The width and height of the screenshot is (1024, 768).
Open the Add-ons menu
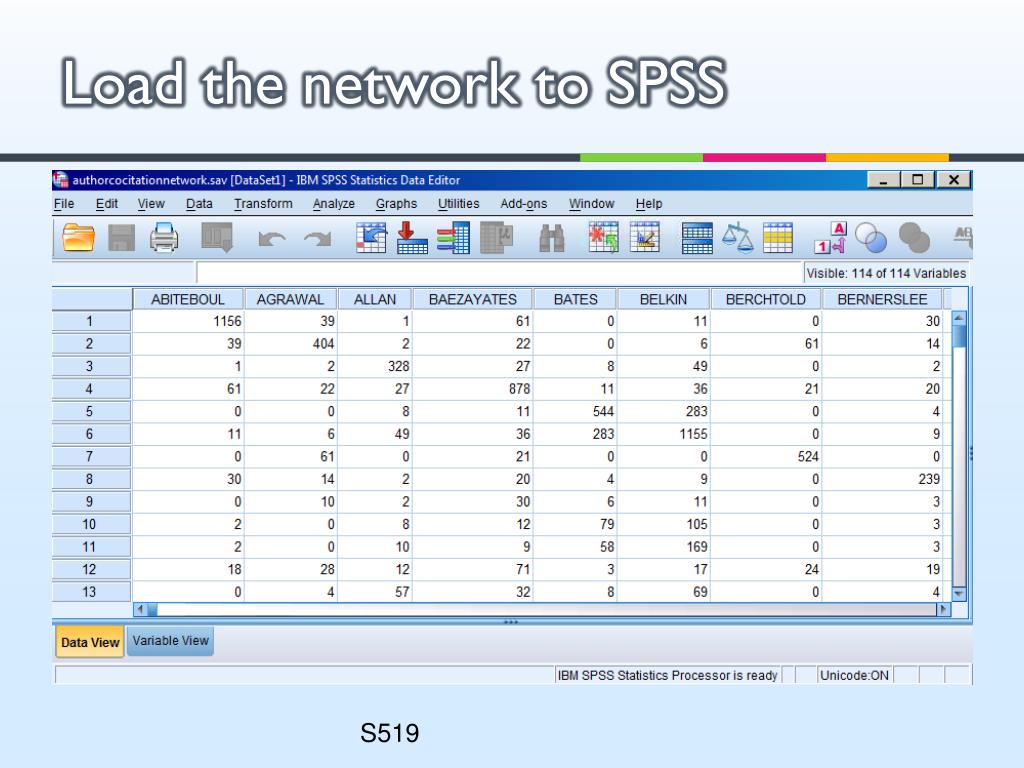(x=524, y=204)
